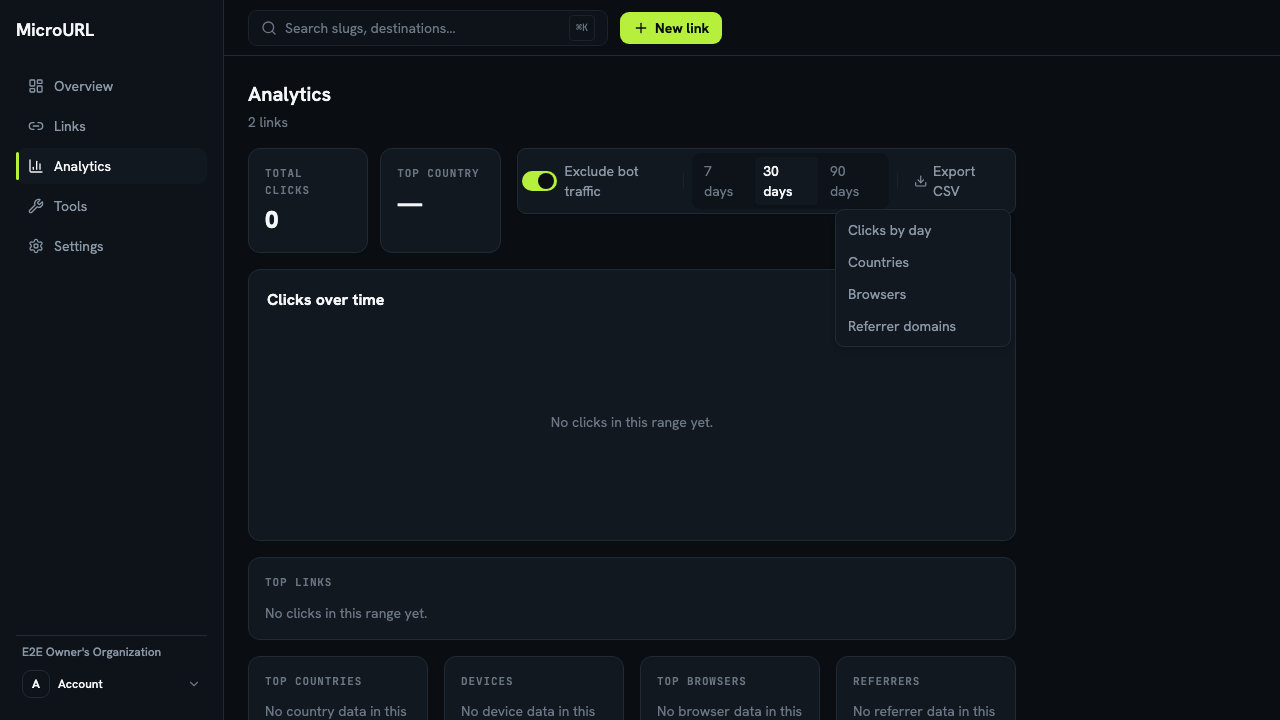The width and height of the screenshot is (1280, 720).
Task: Disable the Exclude bot traffic switch
Action: (539, 181)
